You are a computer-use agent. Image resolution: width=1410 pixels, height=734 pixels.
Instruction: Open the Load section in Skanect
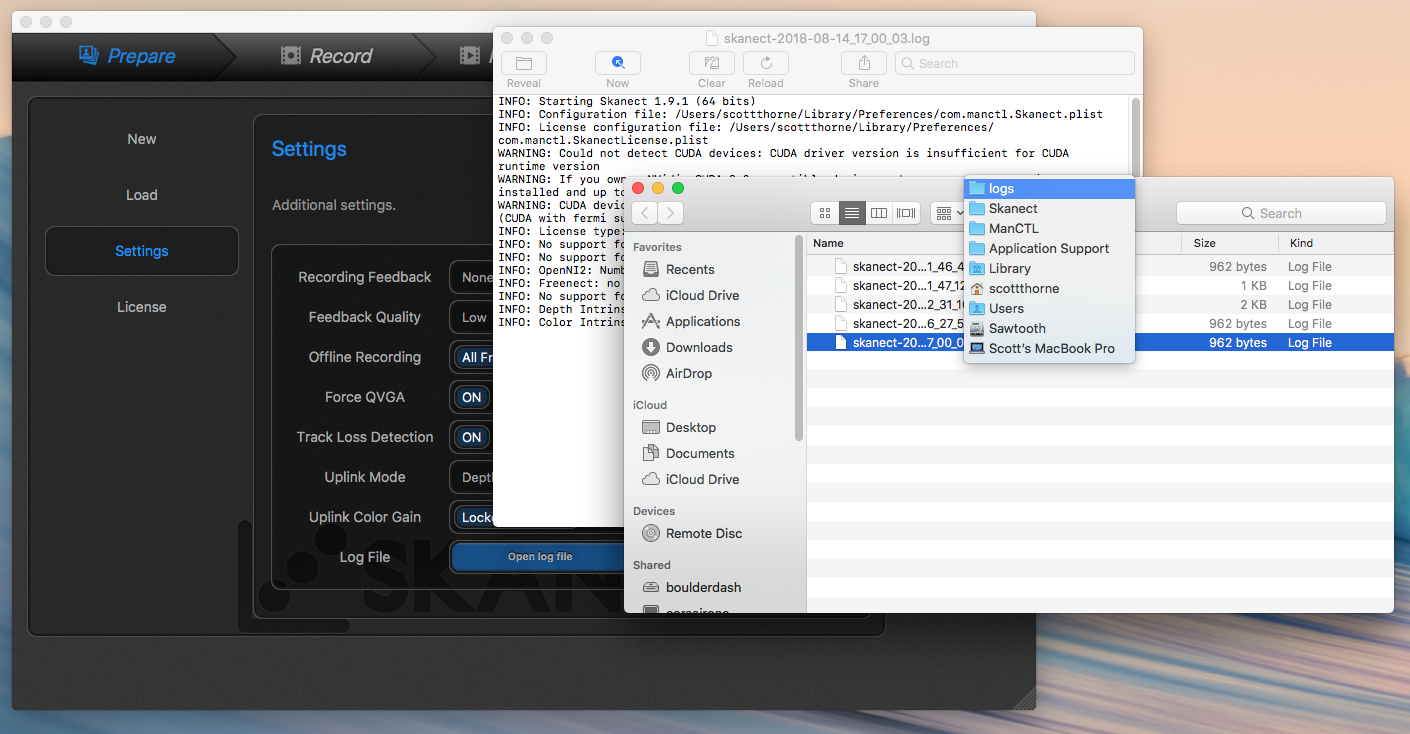(142, 195)
